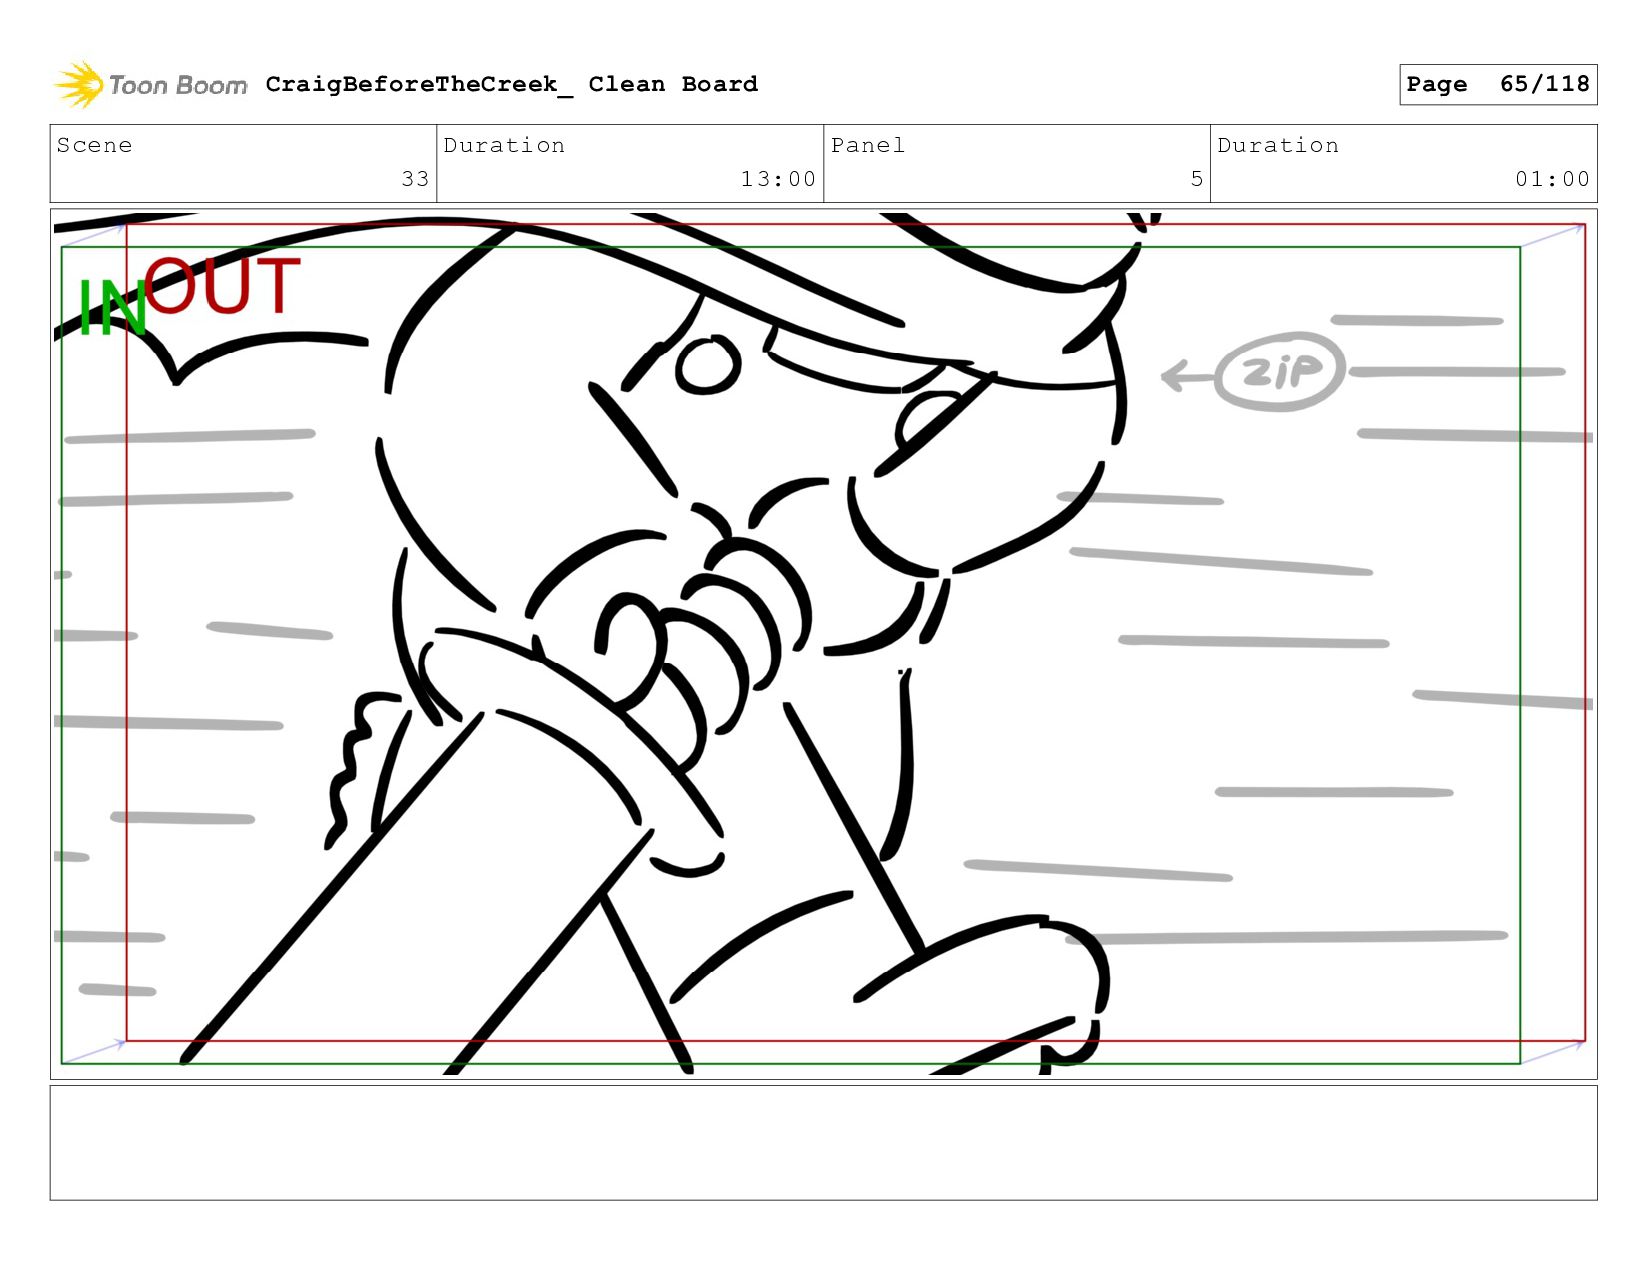Image resolution: width=1650 pixels, height=1275 pixels.
Task: Click the green 'IN' camera label
Action: (x=112, y=307)
